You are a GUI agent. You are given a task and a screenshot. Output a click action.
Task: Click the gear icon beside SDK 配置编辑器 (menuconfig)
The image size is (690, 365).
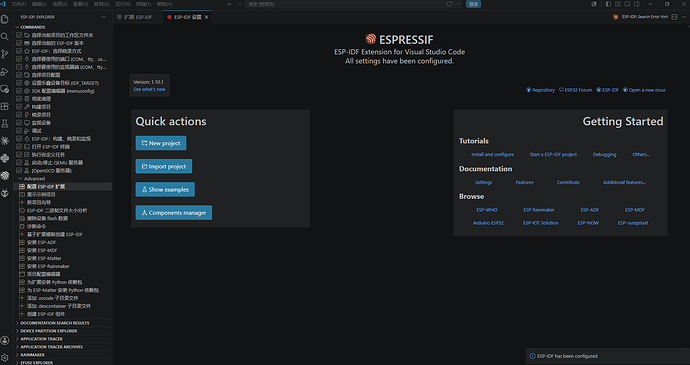pyautogui.click(x=27, y=91)
